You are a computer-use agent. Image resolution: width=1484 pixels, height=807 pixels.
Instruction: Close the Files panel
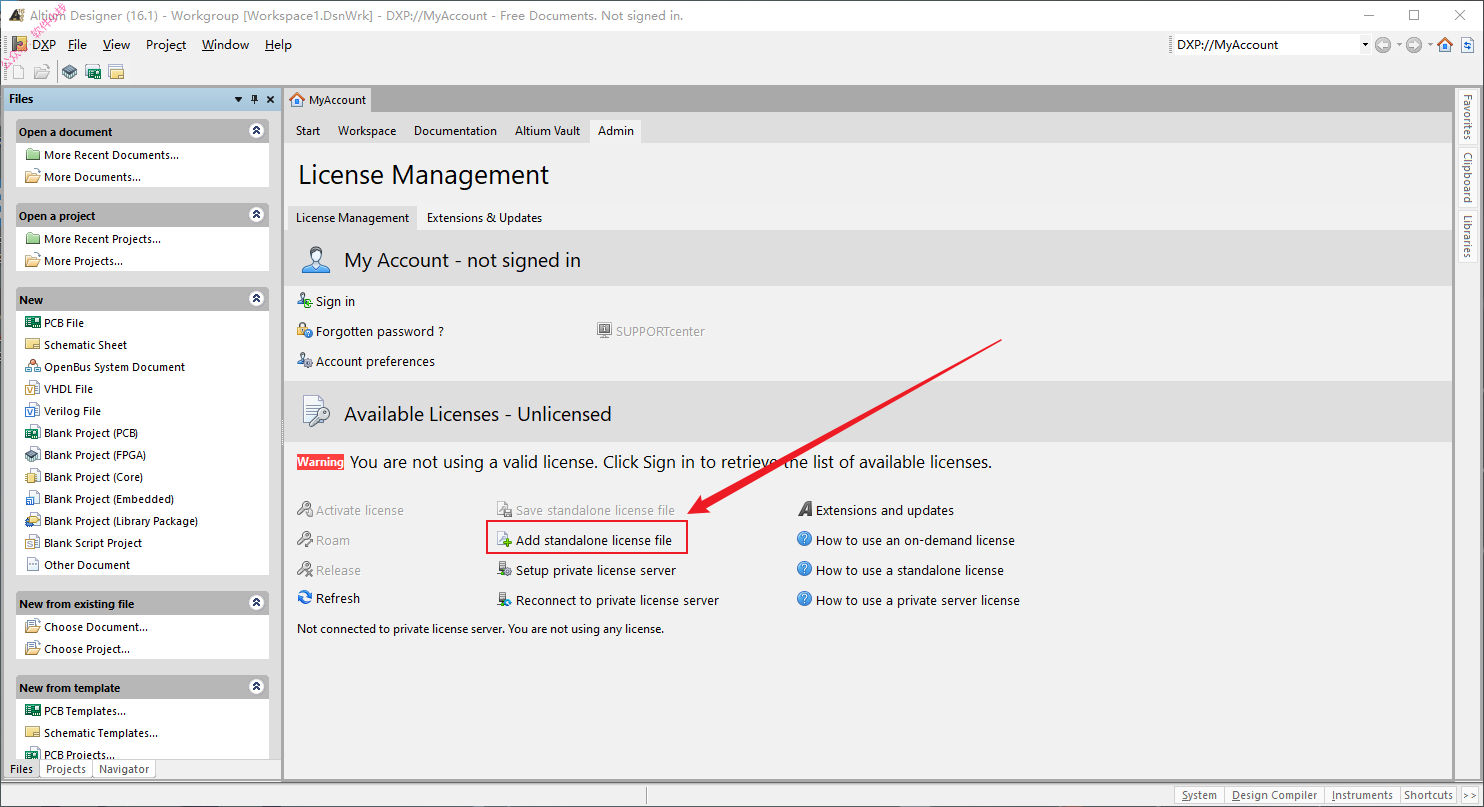270,99
